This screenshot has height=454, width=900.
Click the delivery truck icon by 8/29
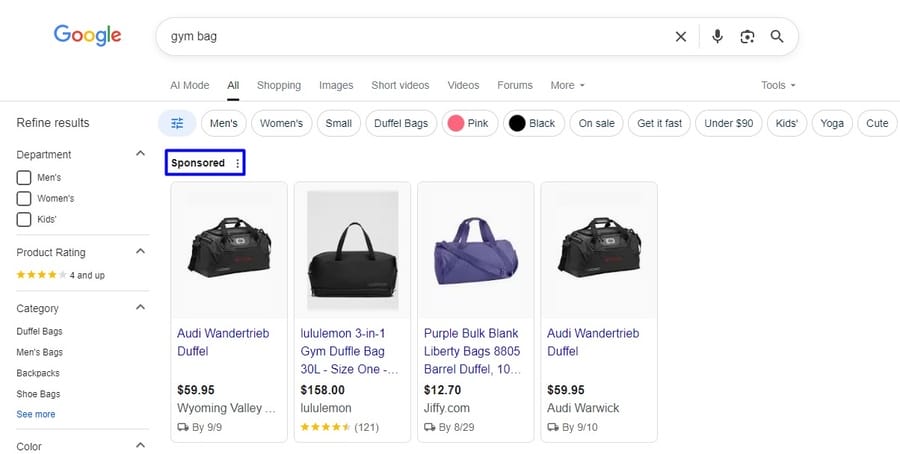[429, 427]
